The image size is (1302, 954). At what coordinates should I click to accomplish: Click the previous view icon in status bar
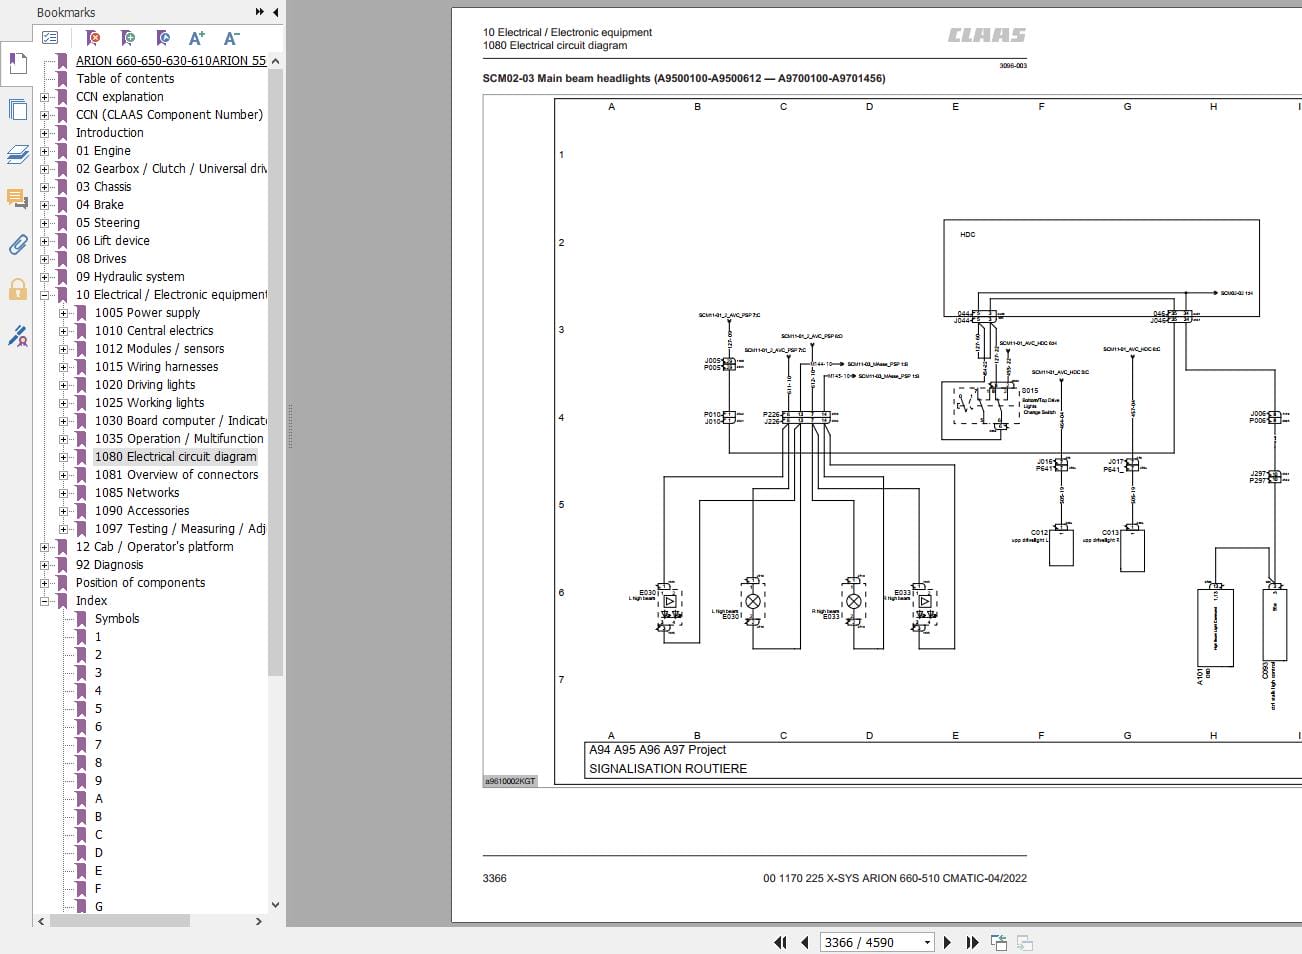point(999,942)
